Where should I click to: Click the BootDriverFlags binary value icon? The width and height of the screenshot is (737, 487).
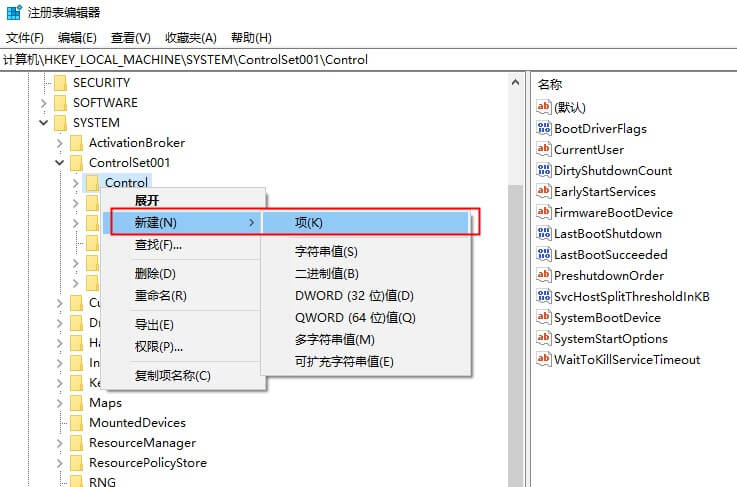click(544, 129)
